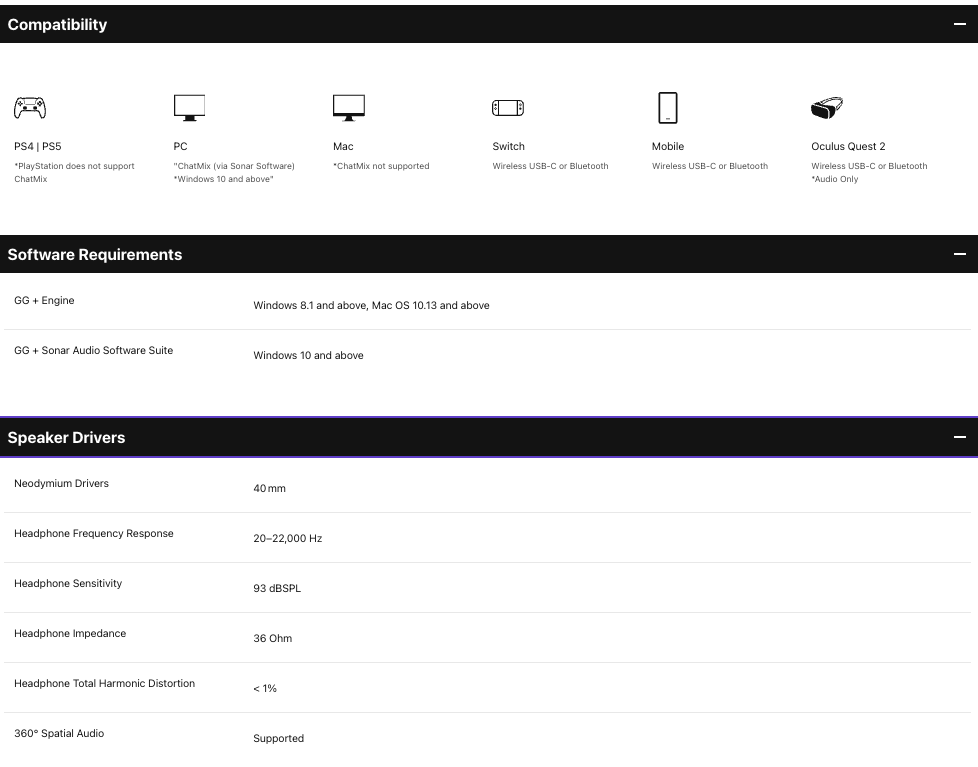Click GG + Sonar Audio Software Suite label

click(x=93, y=350)
